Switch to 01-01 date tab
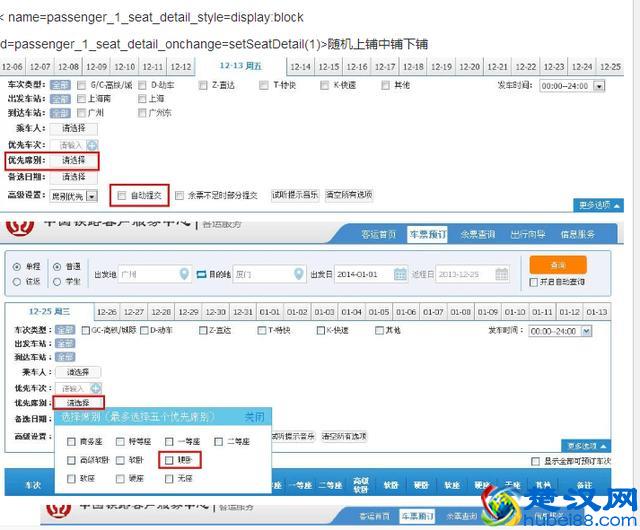The height and width of the screenshot is (530, 640). coord(270,312)
